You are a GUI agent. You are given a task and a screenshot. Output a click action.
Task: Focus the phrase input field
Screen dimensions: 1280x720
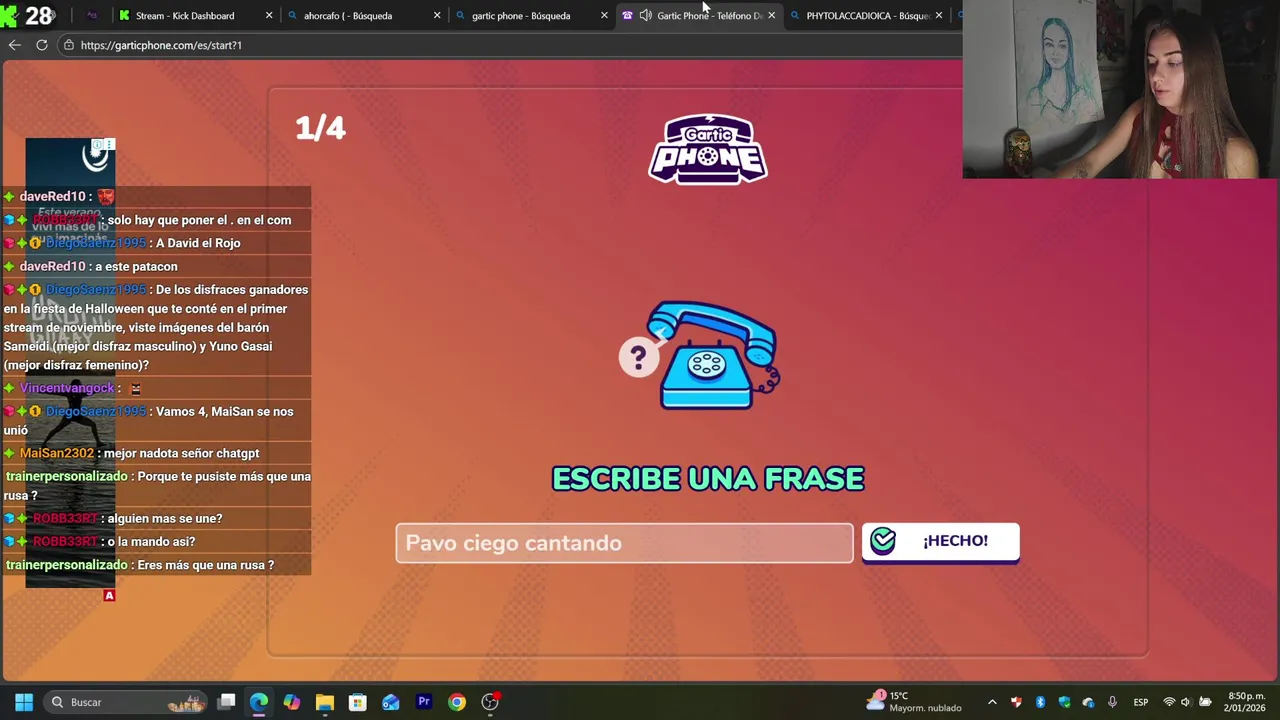(624, 543)
